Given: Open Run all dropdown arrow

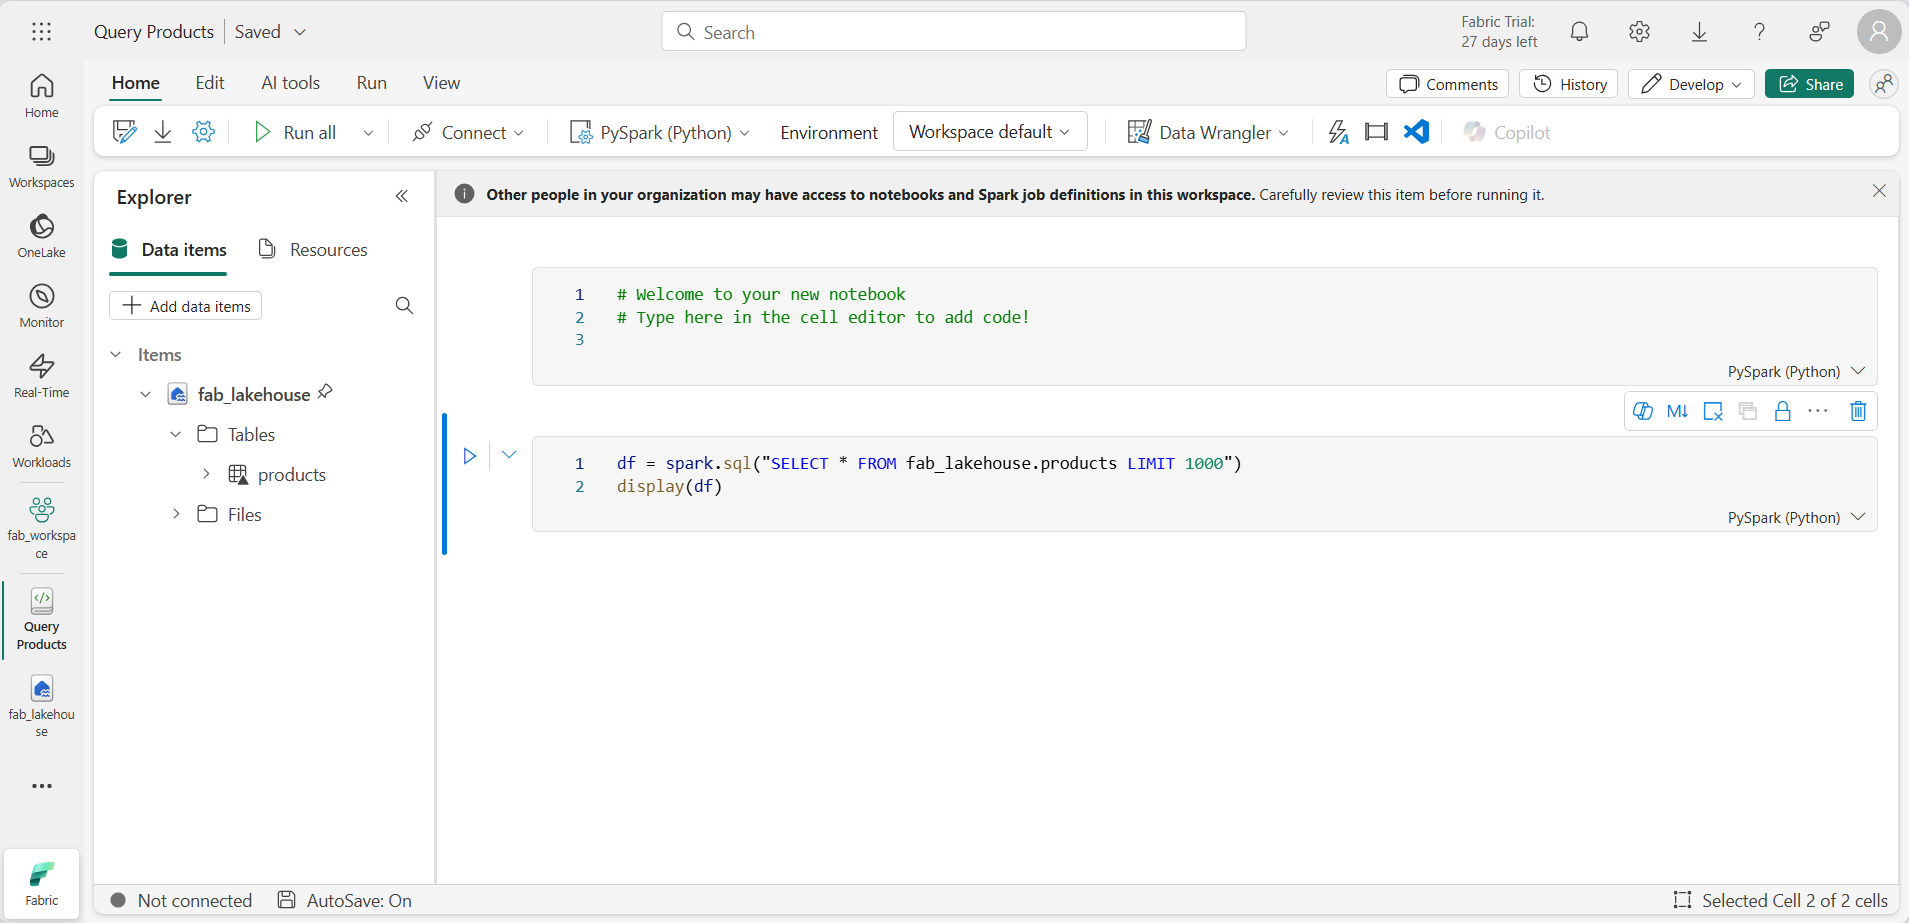Looking at the screenshot, I should [368, 133].
